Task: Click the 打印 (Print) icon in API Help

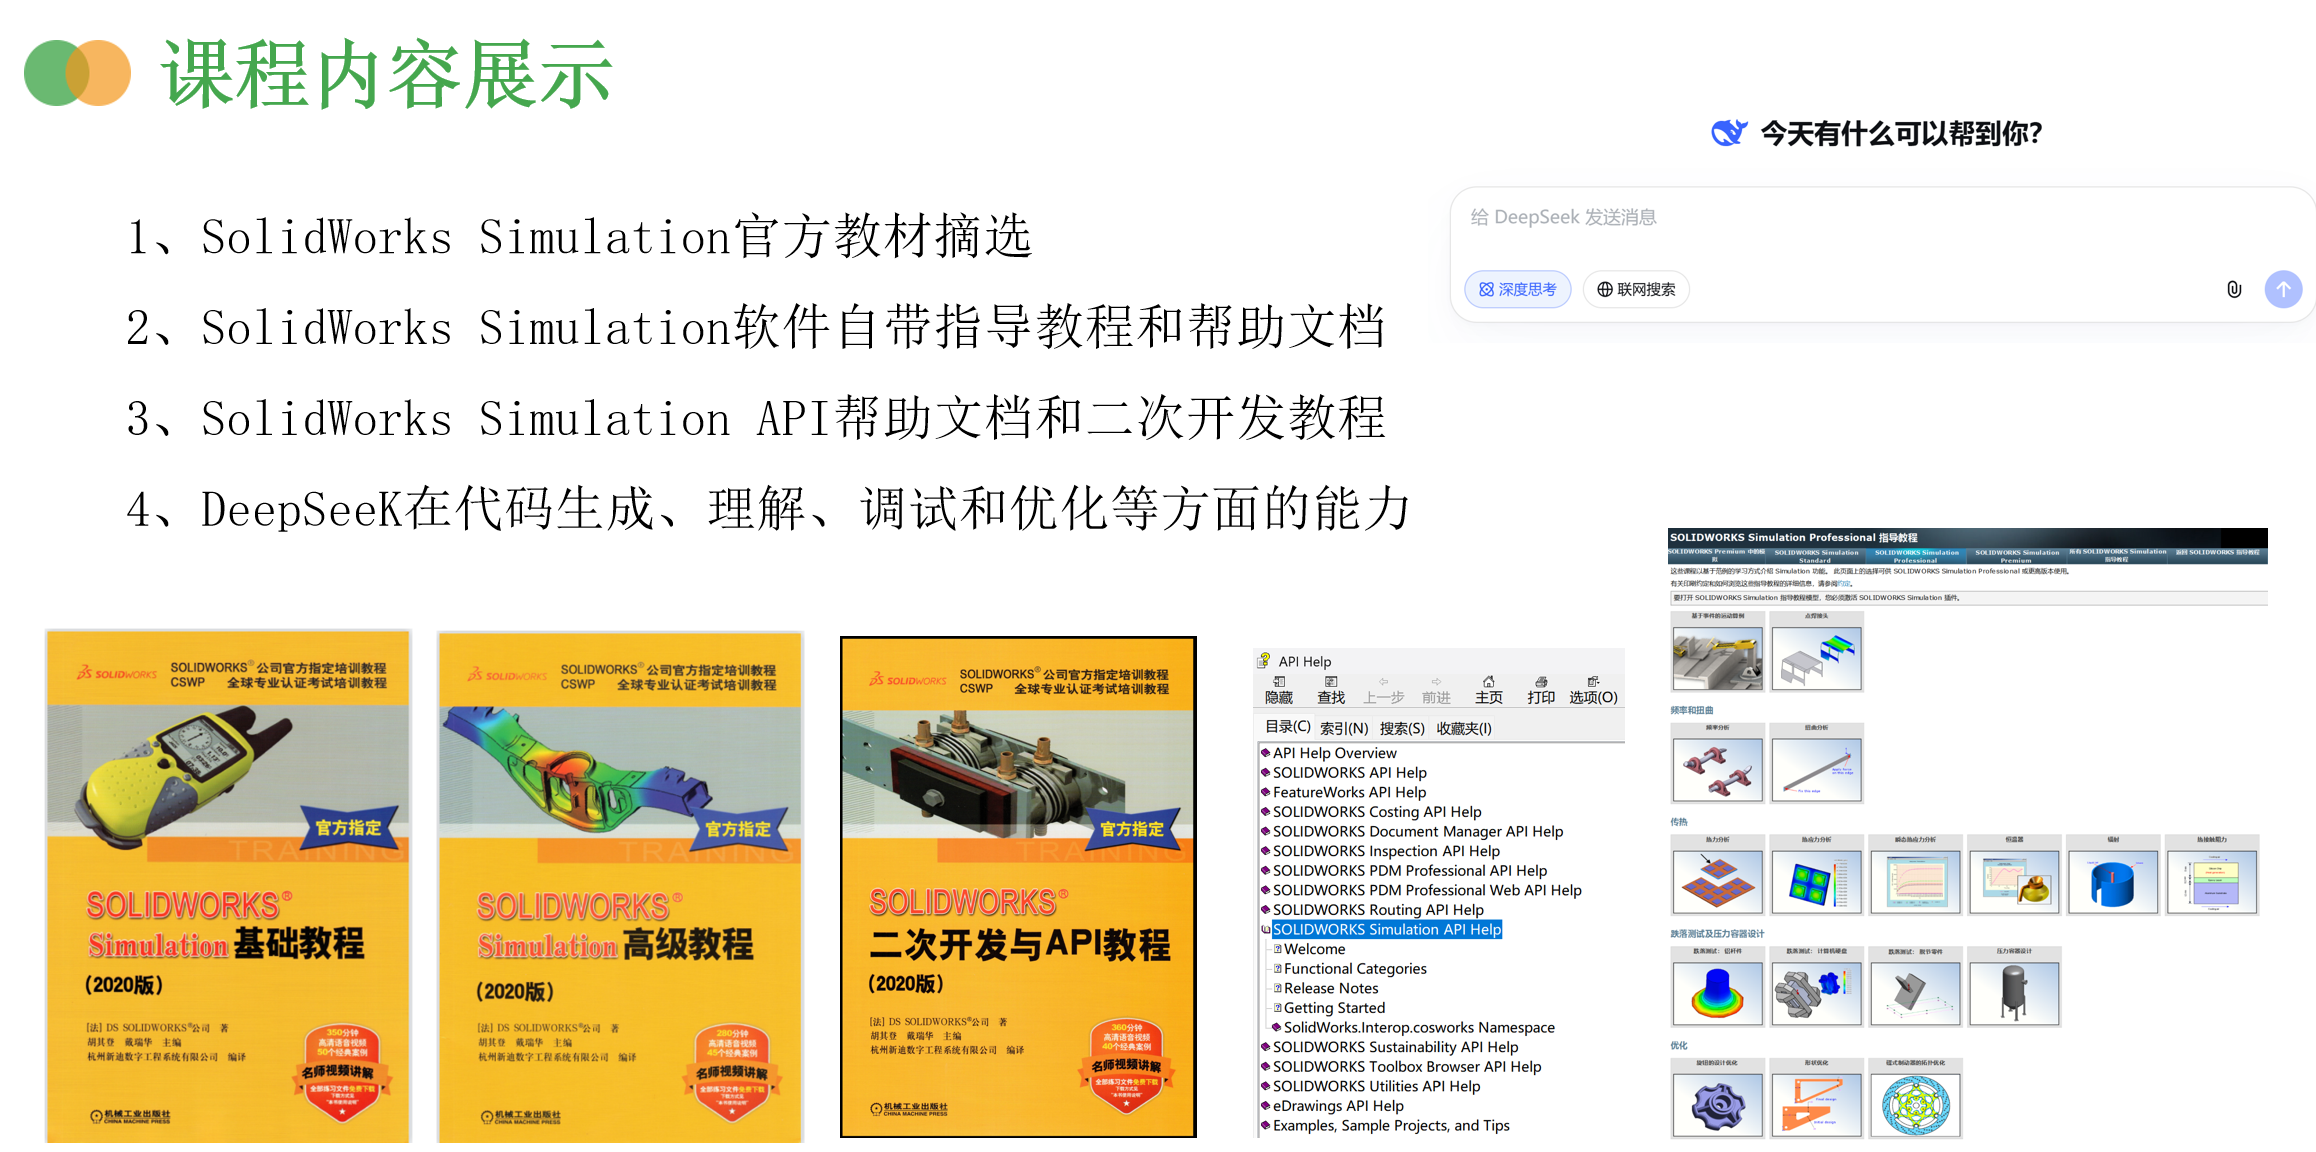Action: coord(1541,689)
